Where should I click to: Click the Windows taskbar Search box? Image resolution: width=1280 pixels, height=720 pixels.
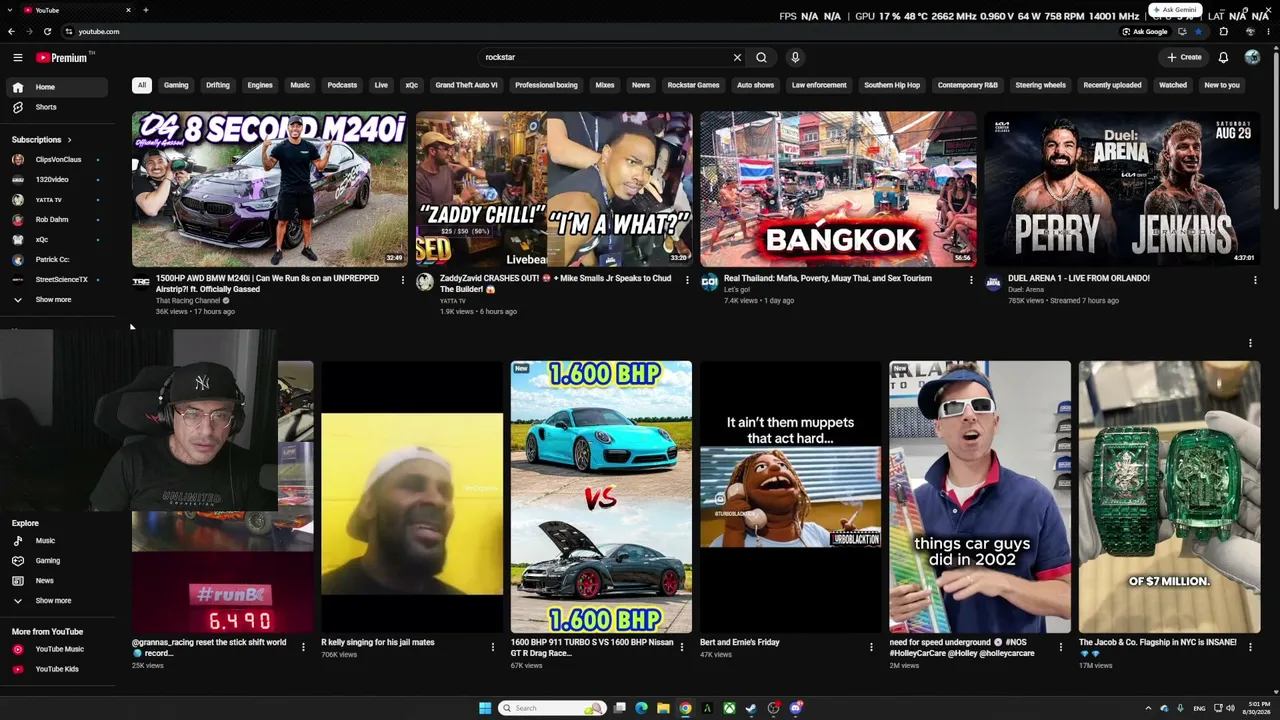click(552, 708)
